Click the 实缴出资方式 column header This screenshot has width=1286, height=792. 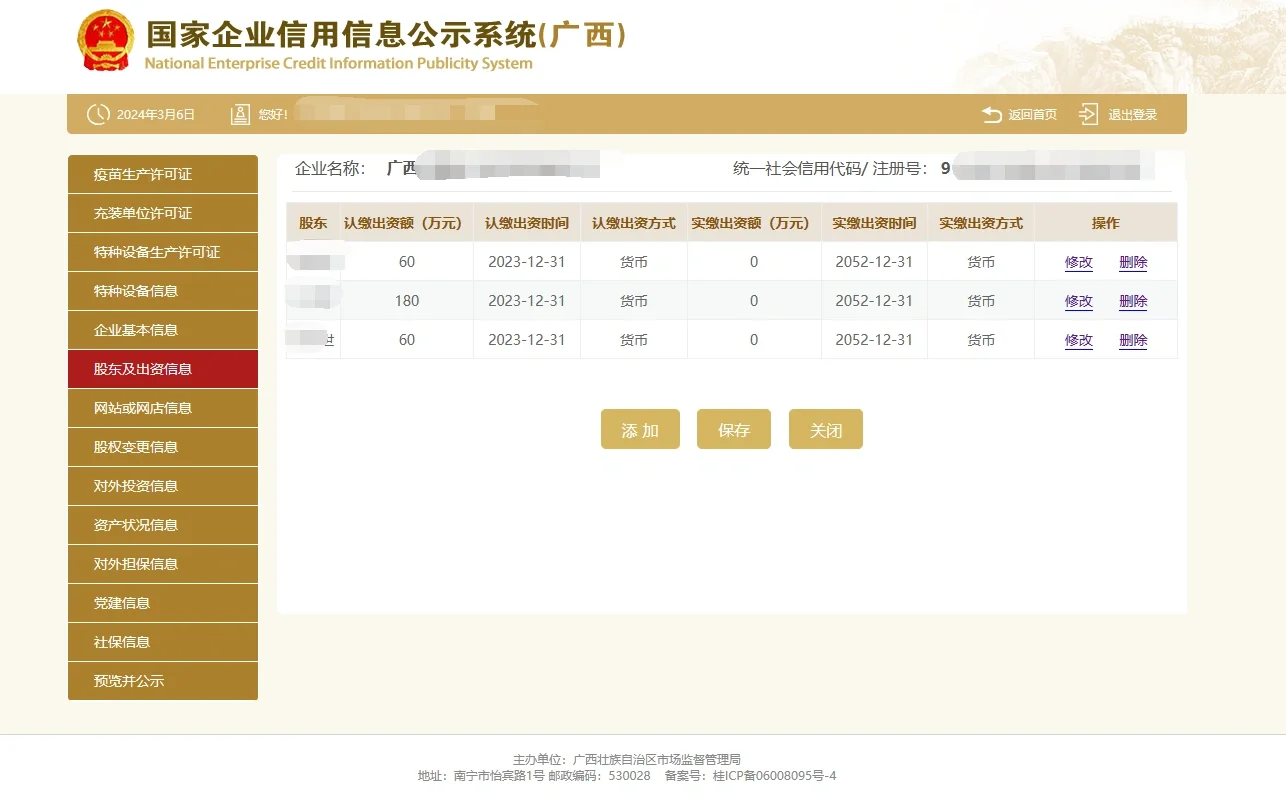click(x=981, y=223)
